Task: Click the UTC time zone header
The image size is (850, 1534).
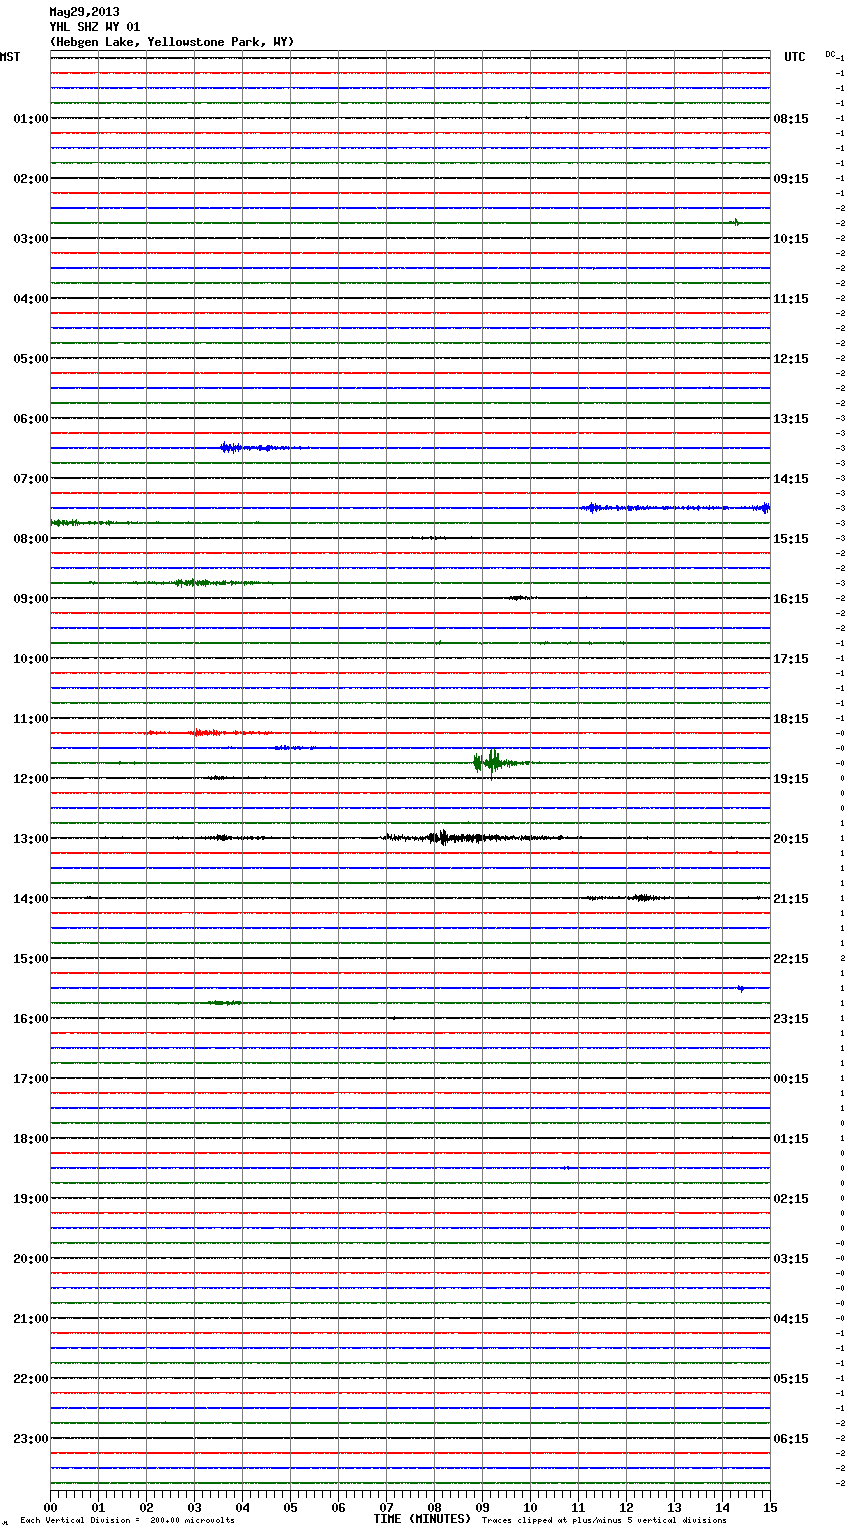Action: [x=795, y=57]
